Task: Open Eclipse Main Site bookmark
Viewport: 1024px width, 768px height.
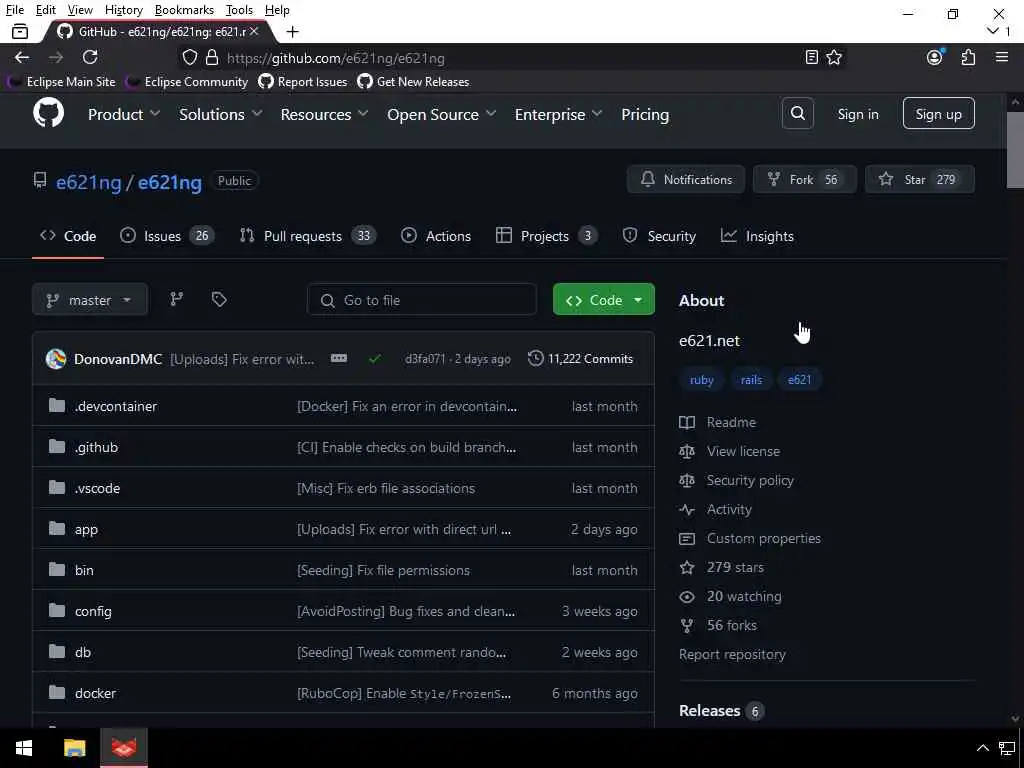Action: click(x=61, y=82)
